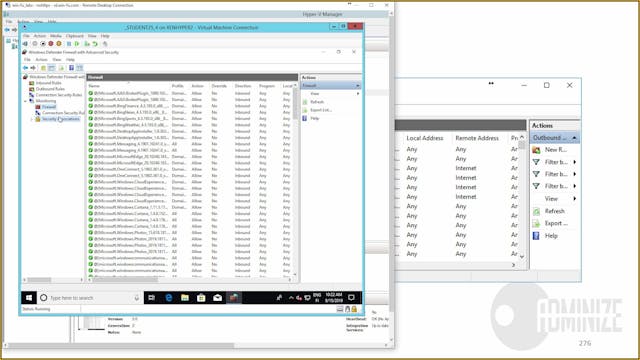
Task: Open the Action menu in the firewall window
Action: [x=41, y=60]
